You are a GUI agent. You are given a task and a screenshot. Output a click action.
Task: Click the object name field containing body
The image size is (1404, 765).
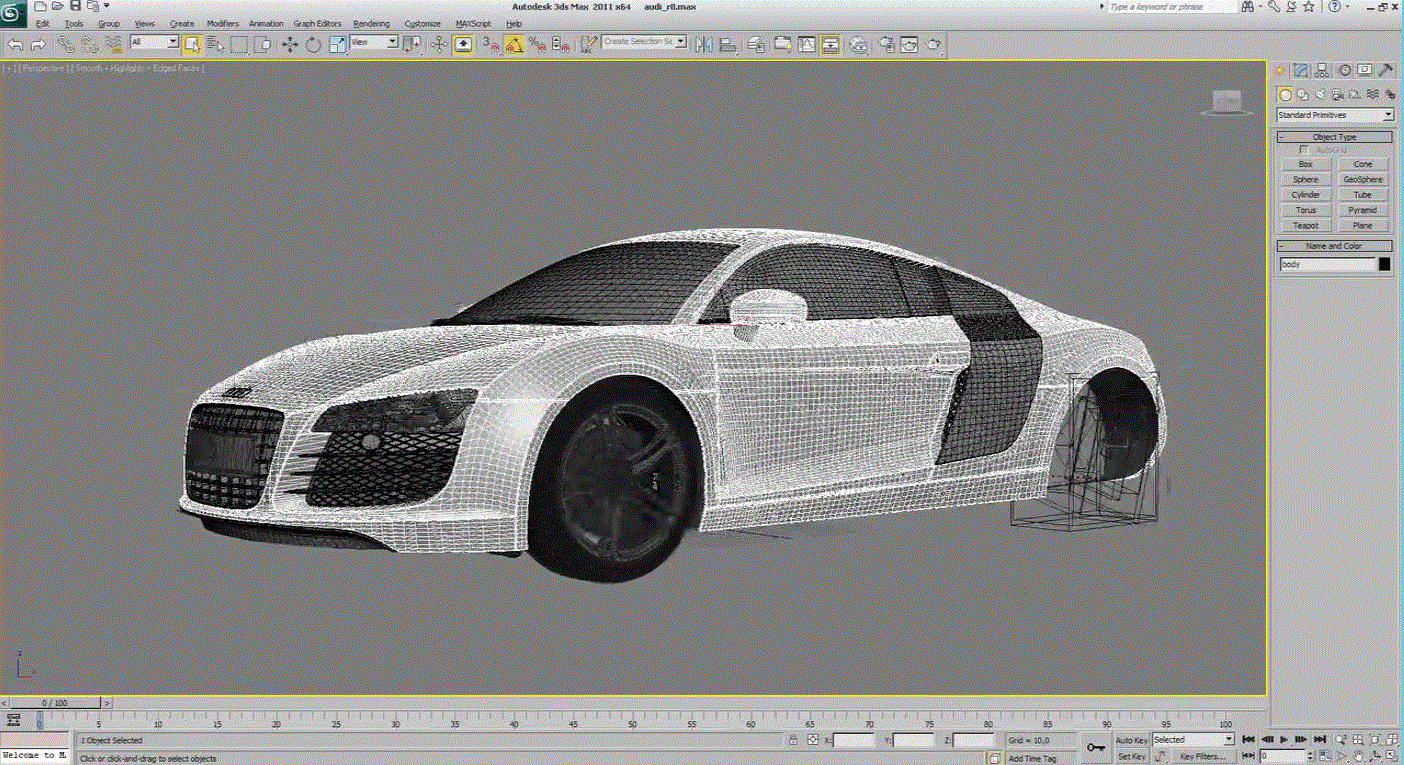[1328, 265]
